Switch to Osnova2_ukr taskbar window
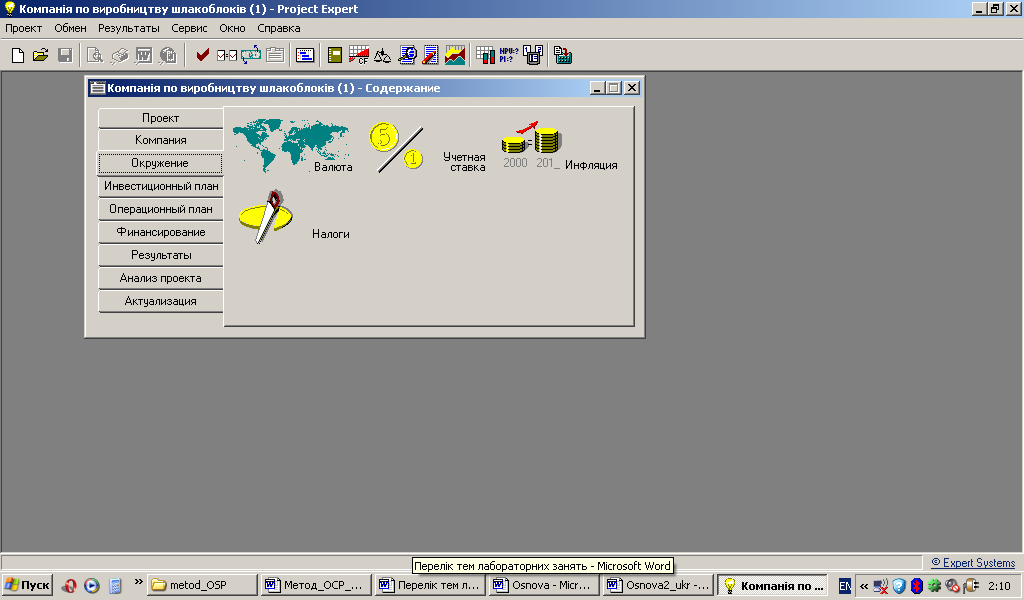 [658, 585]
